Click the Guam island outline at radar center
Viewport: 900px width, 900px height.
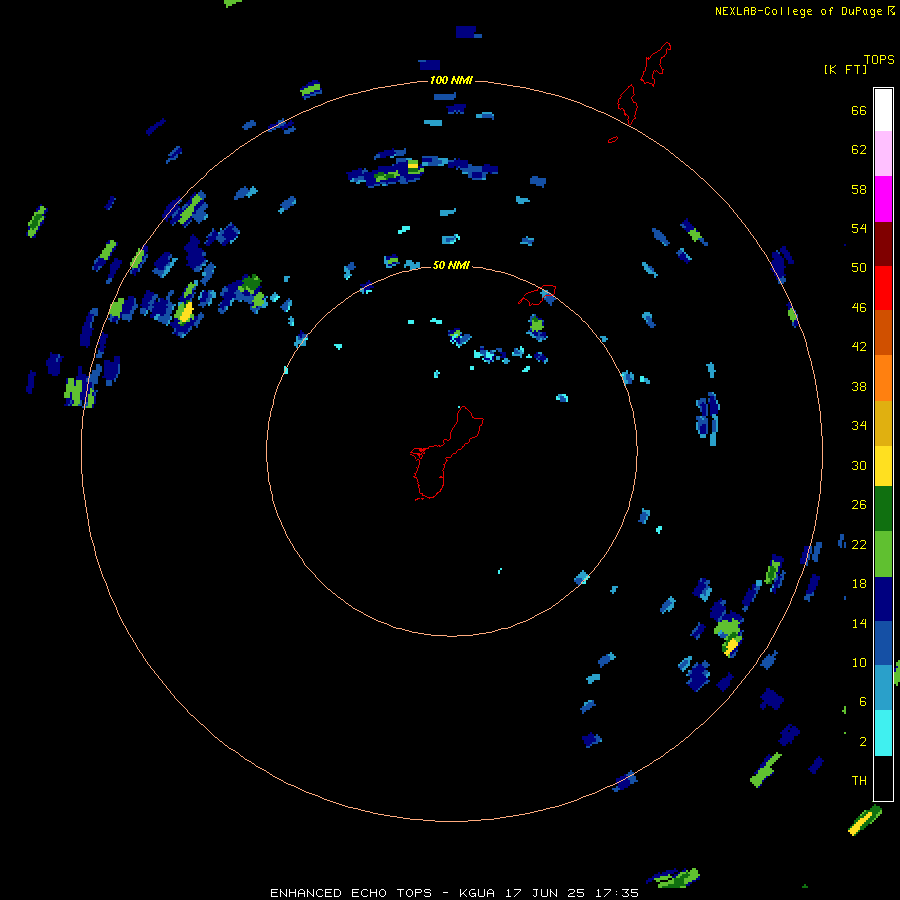coord(447,453)
